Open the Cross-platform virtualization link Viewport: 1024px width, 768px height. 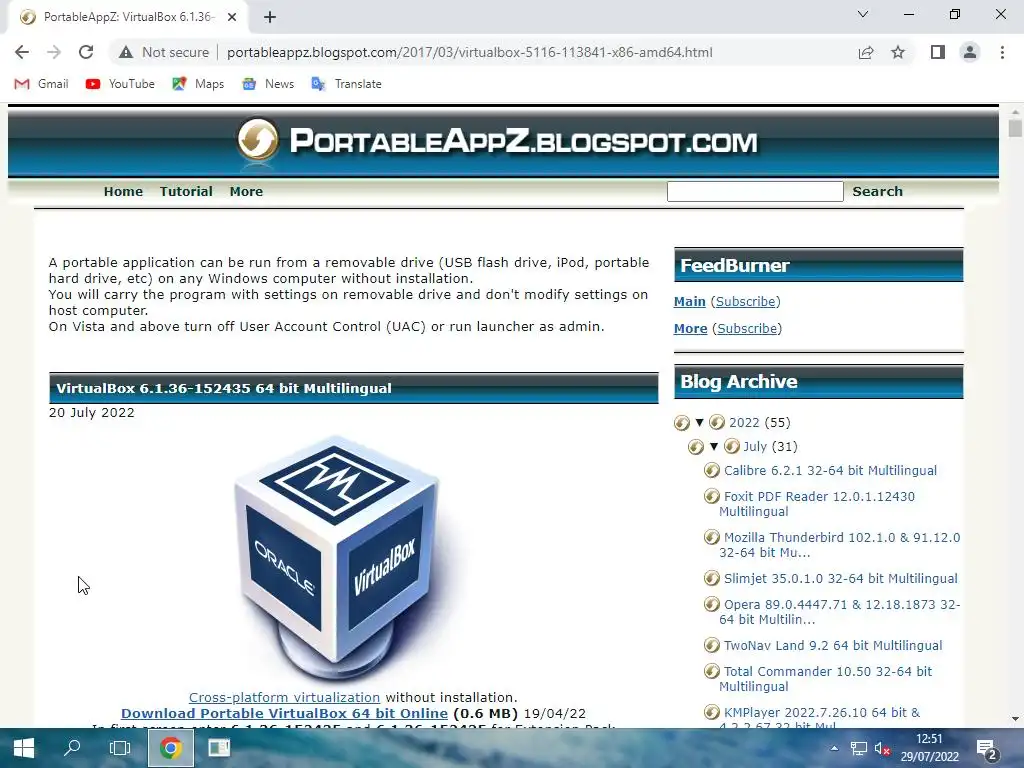click(284, 697)
